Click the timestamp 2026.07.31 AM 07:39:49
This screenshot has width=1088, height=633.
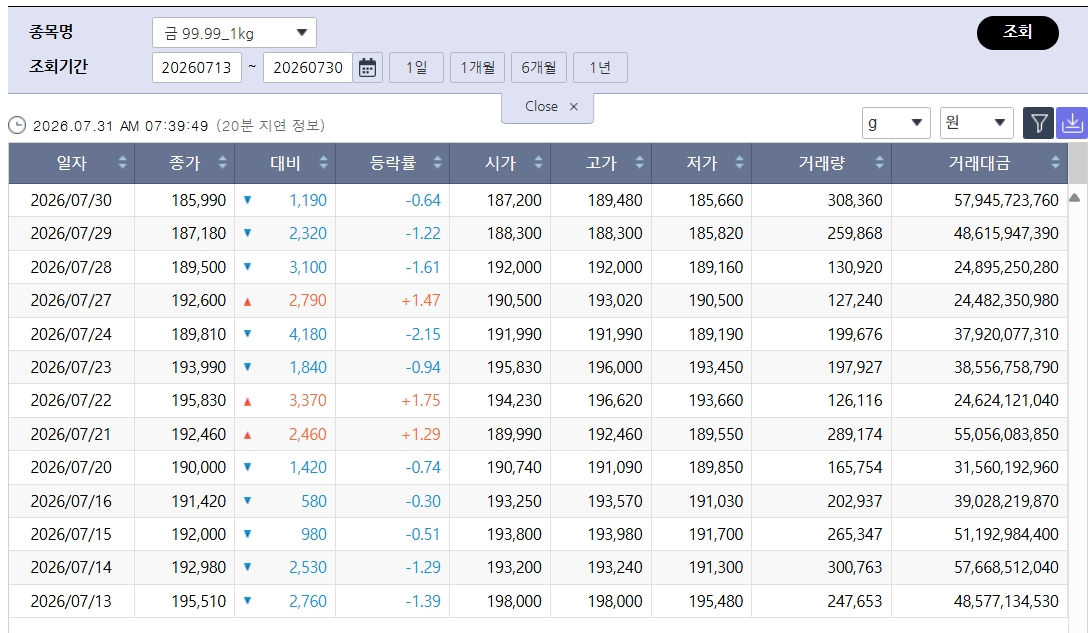tap(121, 126)
